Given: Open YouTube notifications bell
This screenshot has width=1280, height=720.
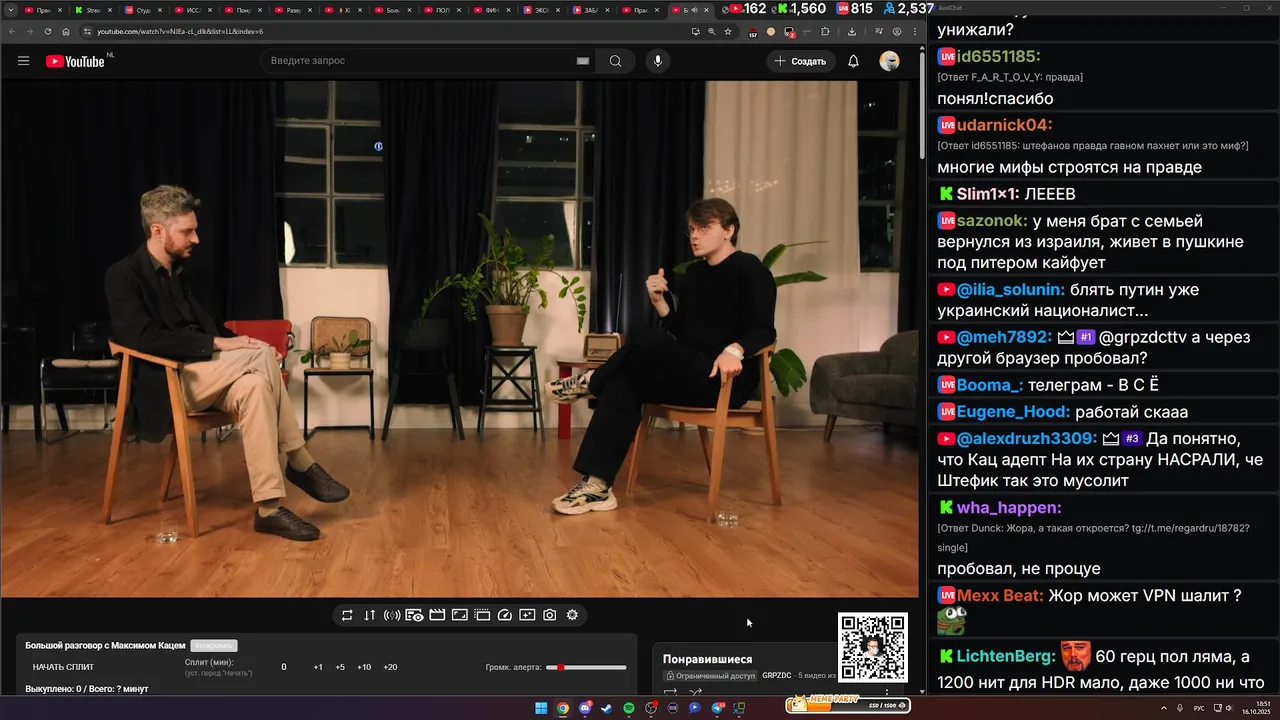Looking at the screenshot, I should [x=853, y=61].
